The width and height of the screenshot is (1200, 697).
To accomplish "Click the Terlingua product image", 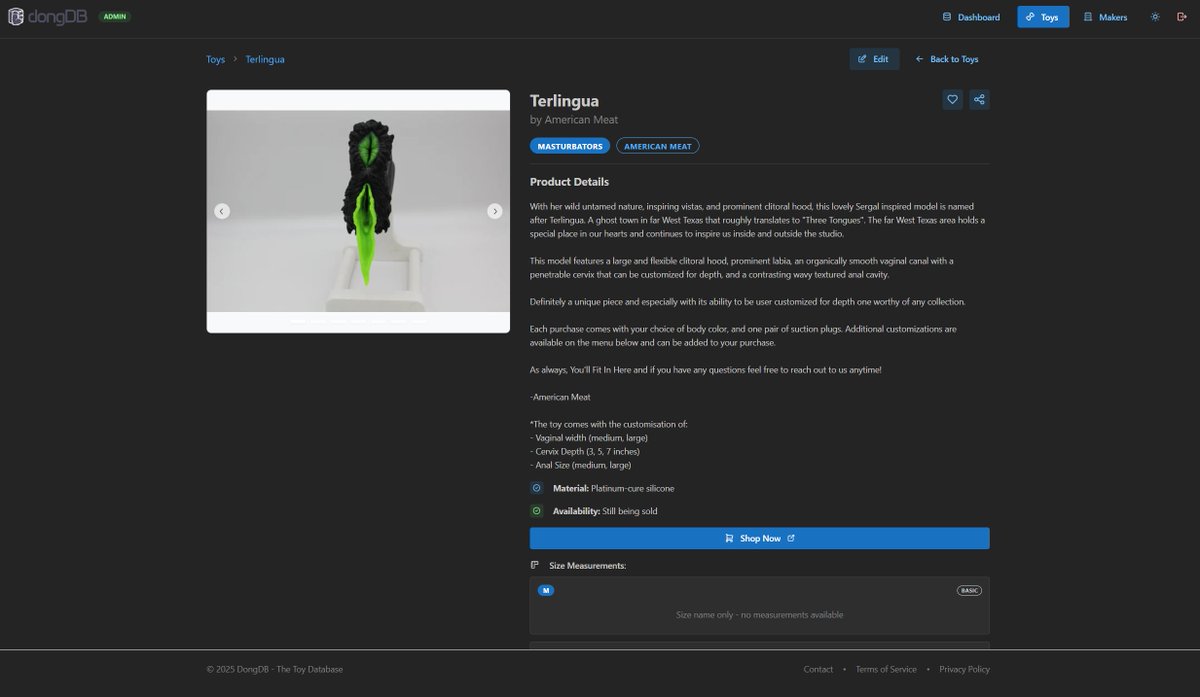I will 358,210.
